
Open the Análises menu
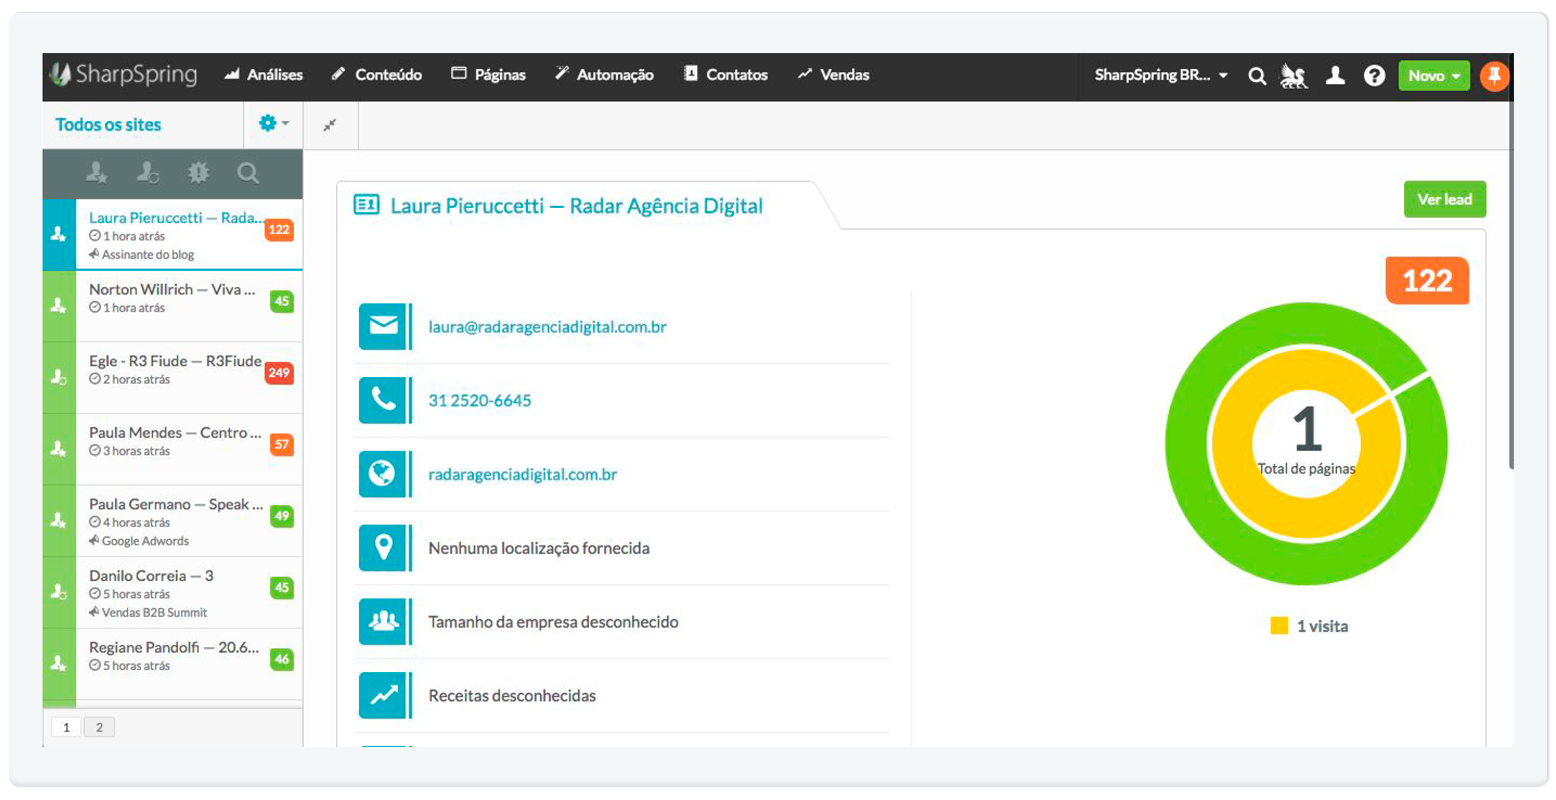tap(264, 75)
